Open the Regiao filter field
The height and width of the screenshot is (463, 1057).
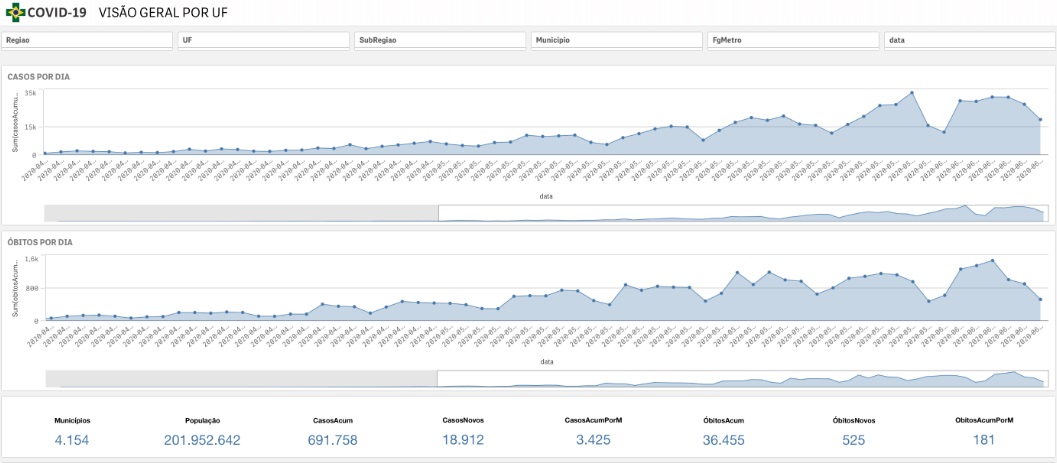[x=88, y=40]
